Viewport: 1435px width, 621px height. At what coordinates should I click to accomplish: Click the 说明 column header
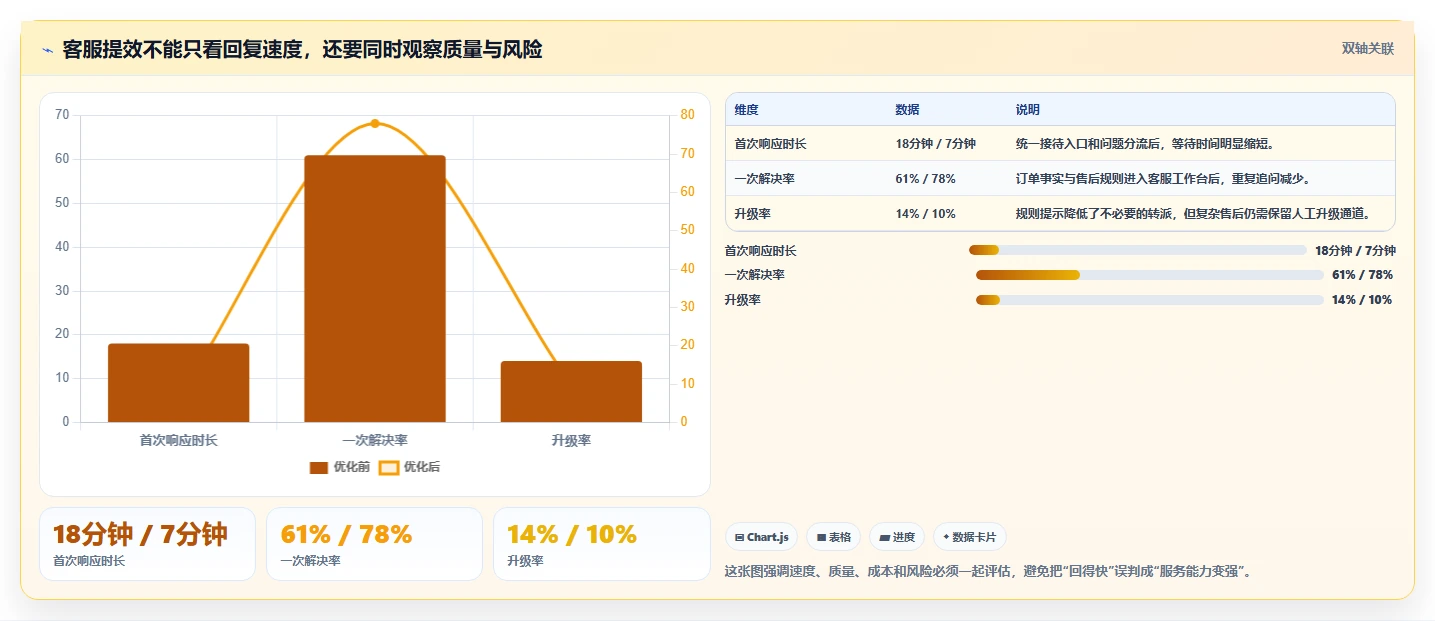(x=1027, y=110)
